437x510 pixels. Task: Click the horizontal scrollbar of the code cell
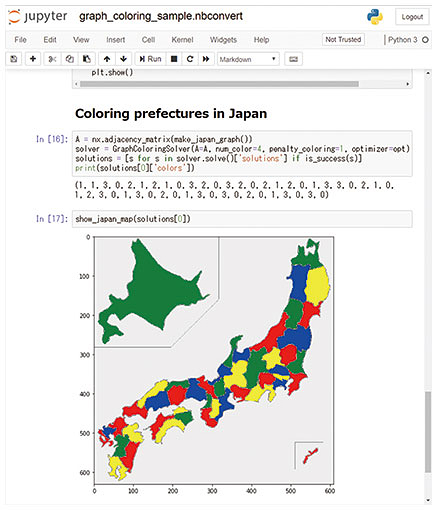[x=219, y=84]
